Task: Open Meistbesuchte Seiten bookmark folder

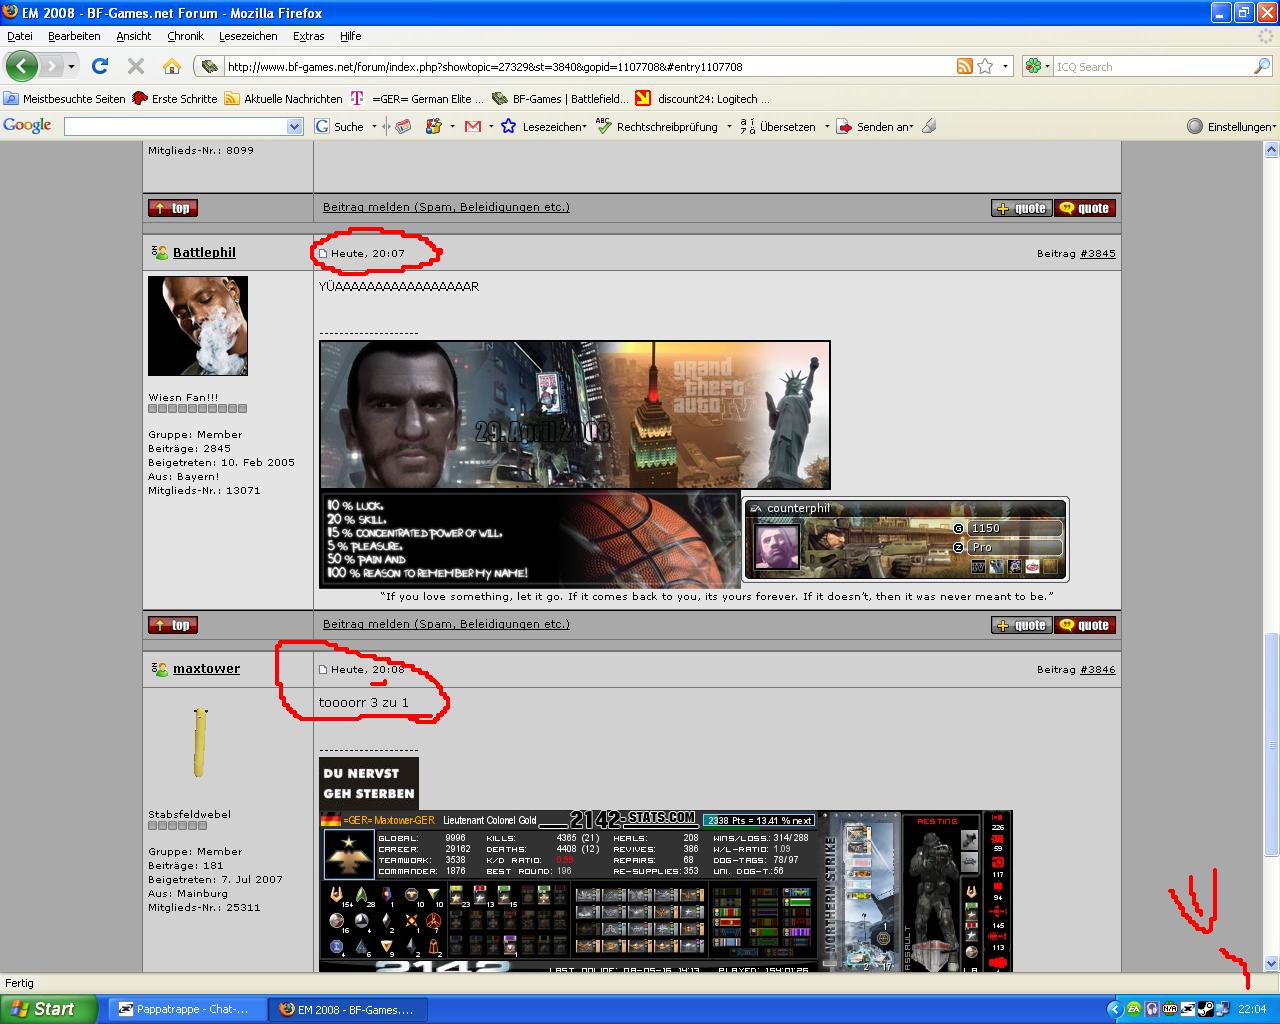Action: (65, 99)
